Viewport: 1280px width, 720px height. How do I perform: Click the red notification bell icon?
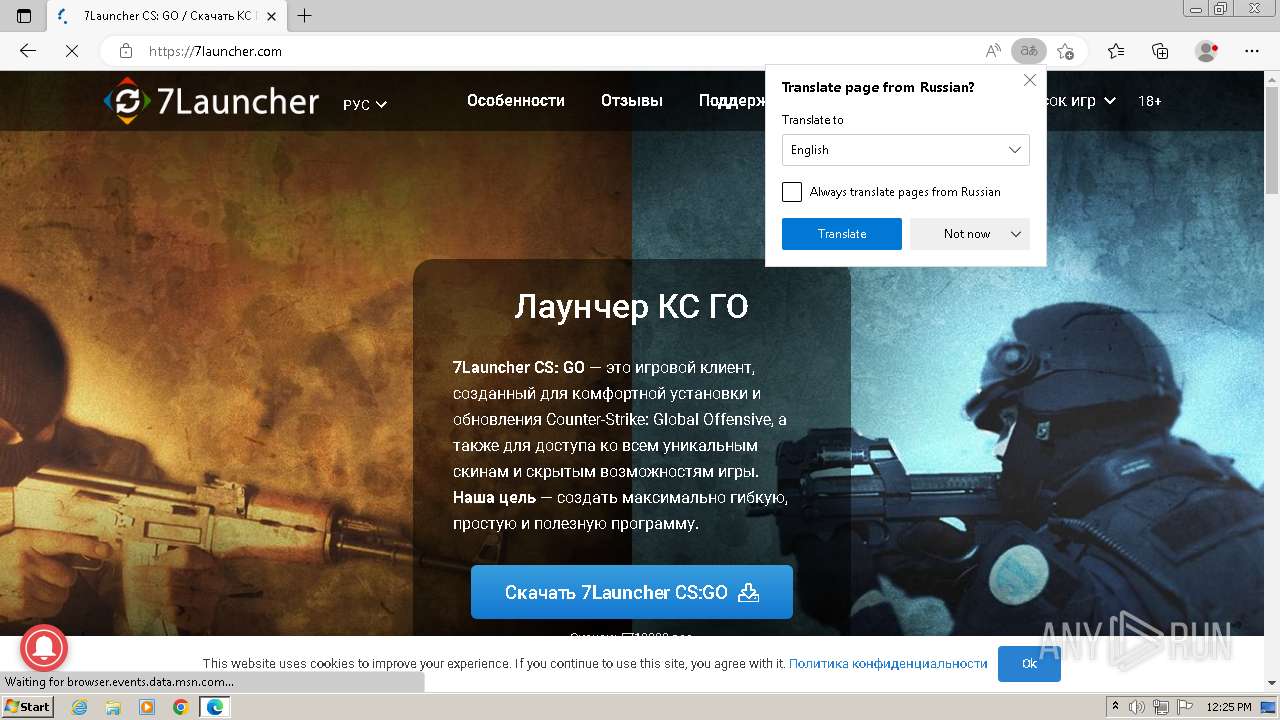pyautogui.click(x=43, y=649)
